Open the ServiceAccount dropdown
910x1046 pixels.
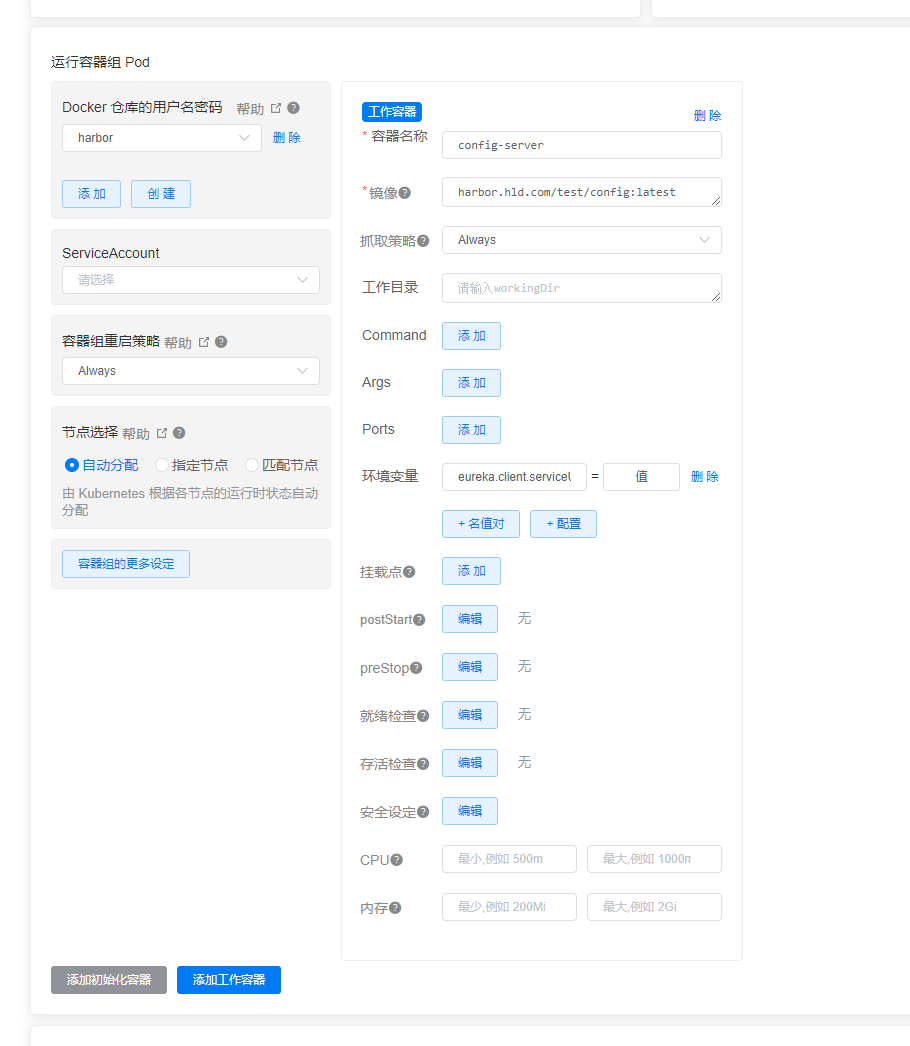pos(190,280)
